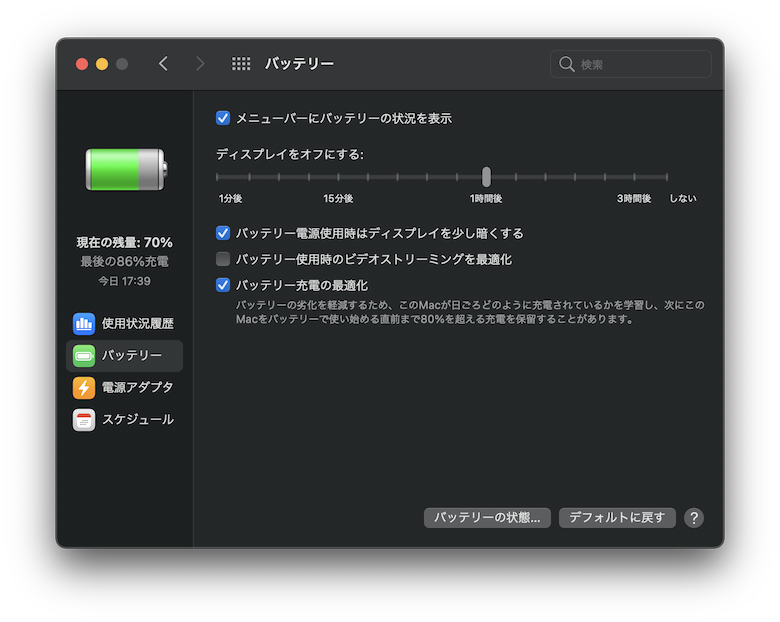
Task: Click the 現在の残量: 70% text
Action: (x=124, y=243)
